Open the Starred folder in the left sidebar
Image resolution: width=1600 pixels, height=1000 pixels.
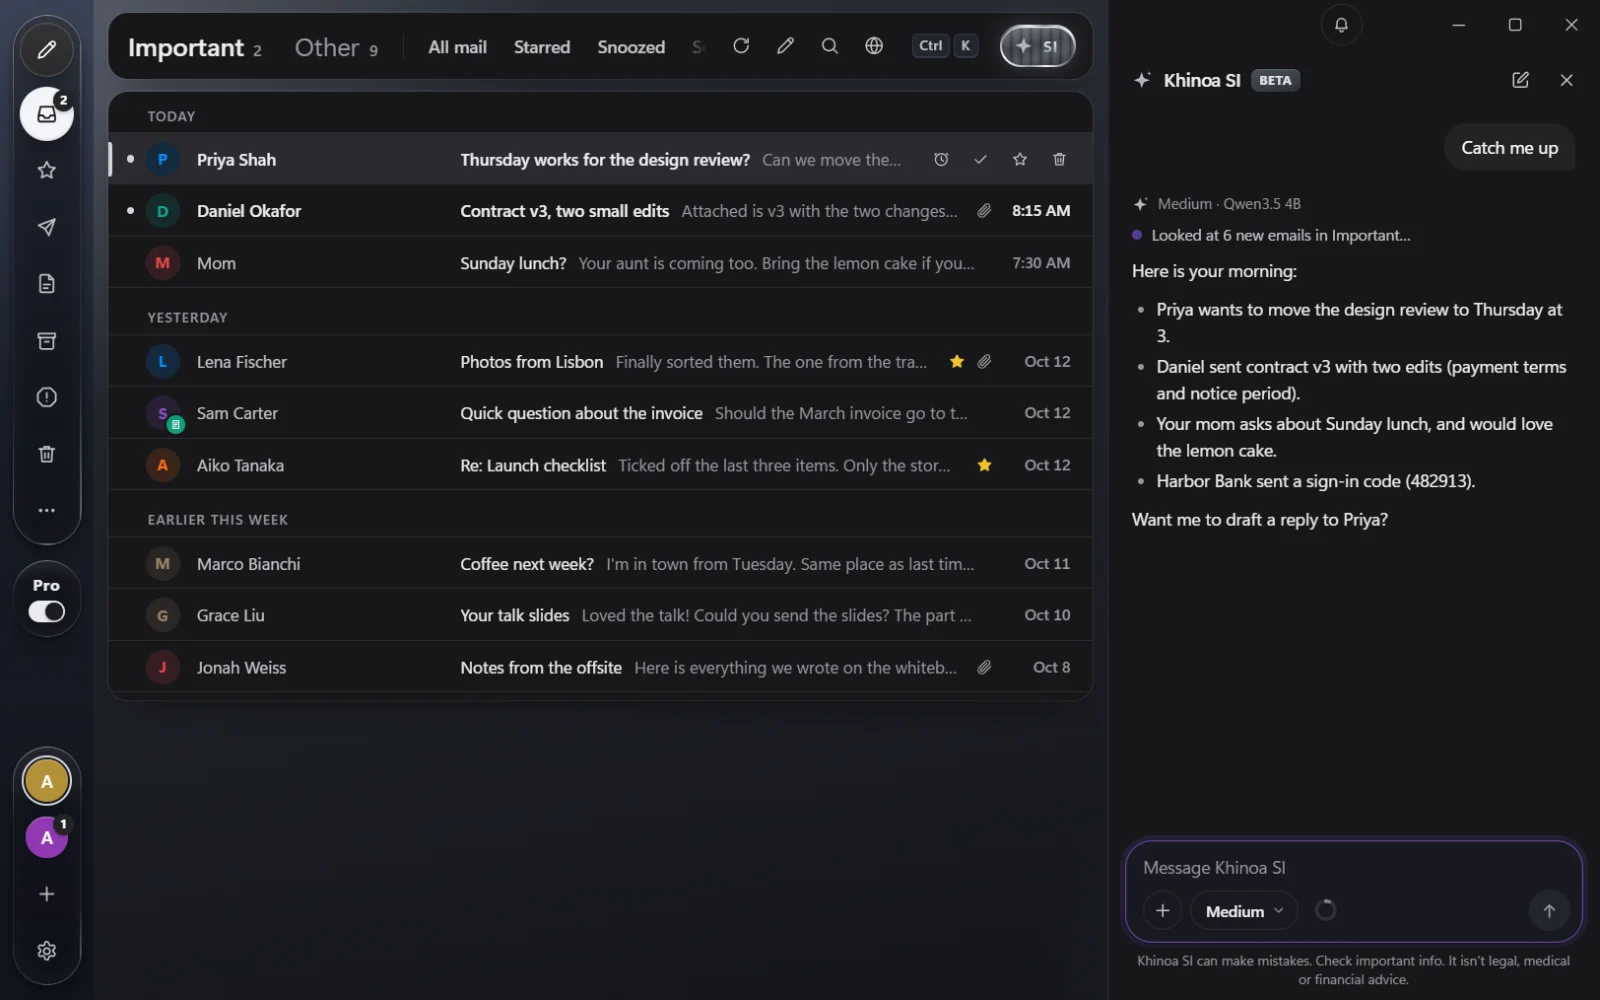[47, 170]
